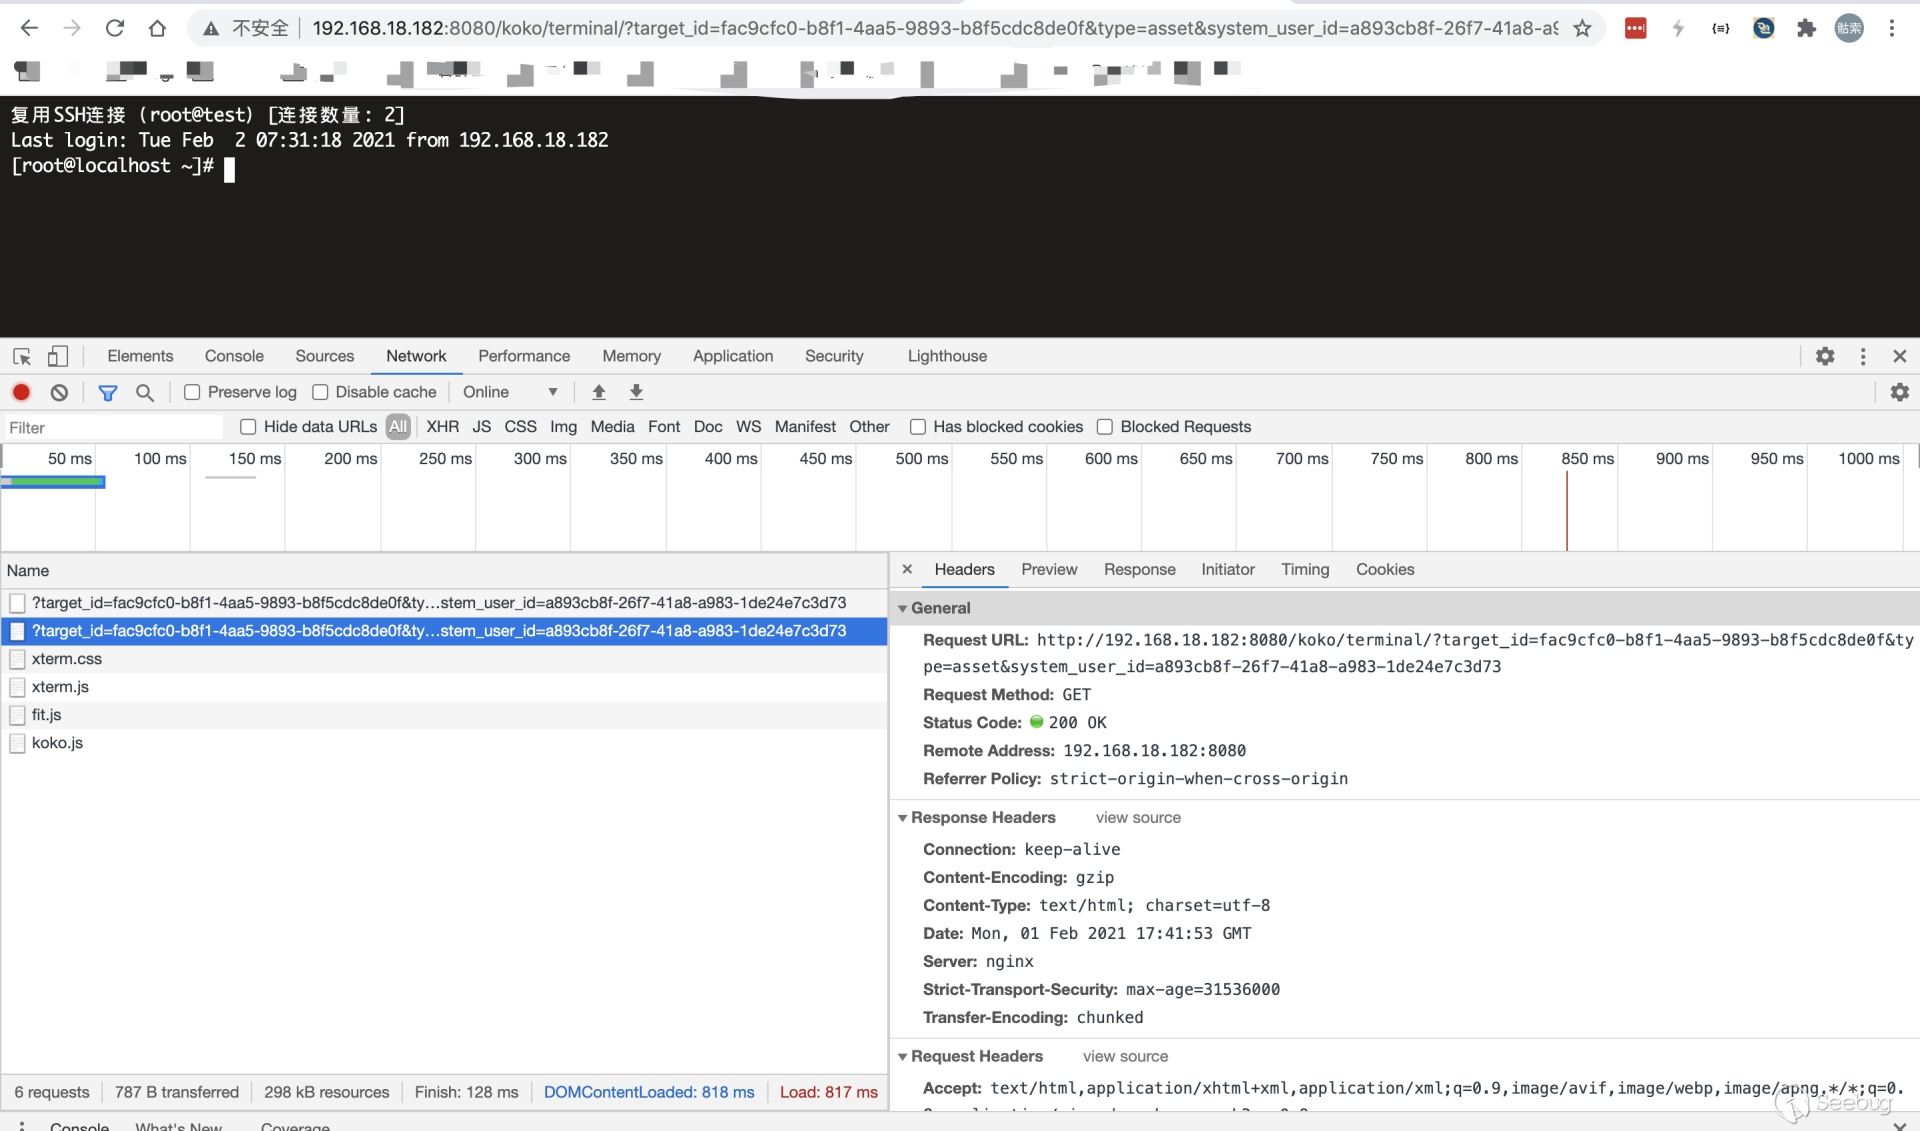Toggle the network filter funnel icon

coord(107,392)
